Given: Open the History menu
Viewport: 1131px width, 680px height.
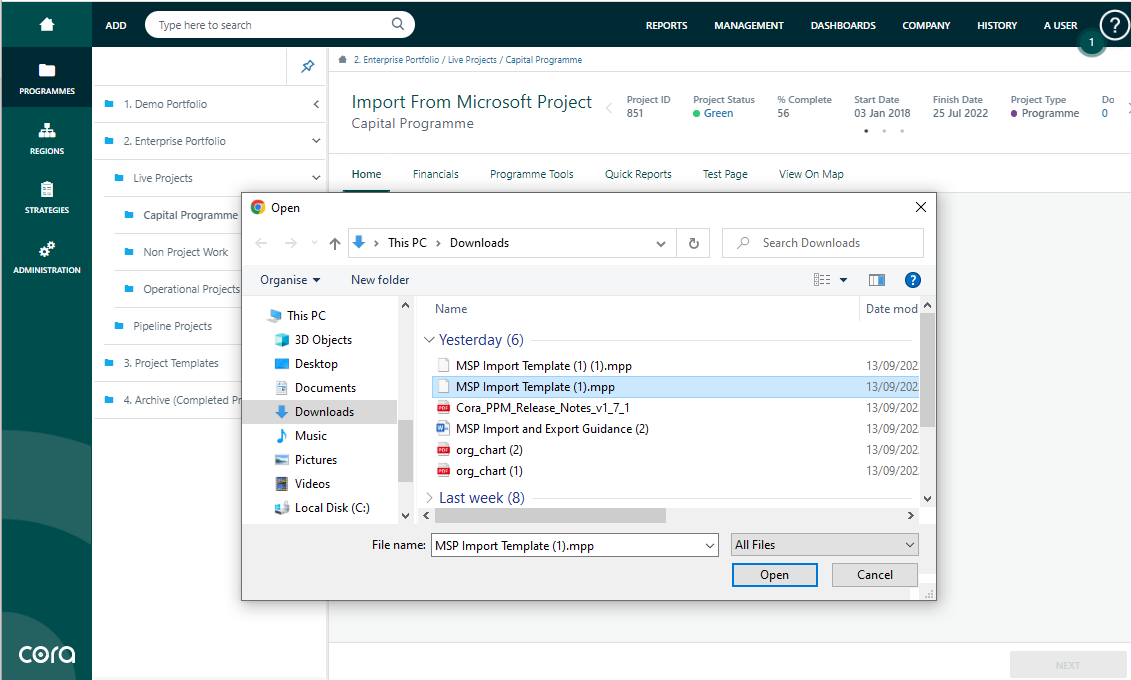Looking at the screenshot, I should pyautogui.click(x=997, y=25).
